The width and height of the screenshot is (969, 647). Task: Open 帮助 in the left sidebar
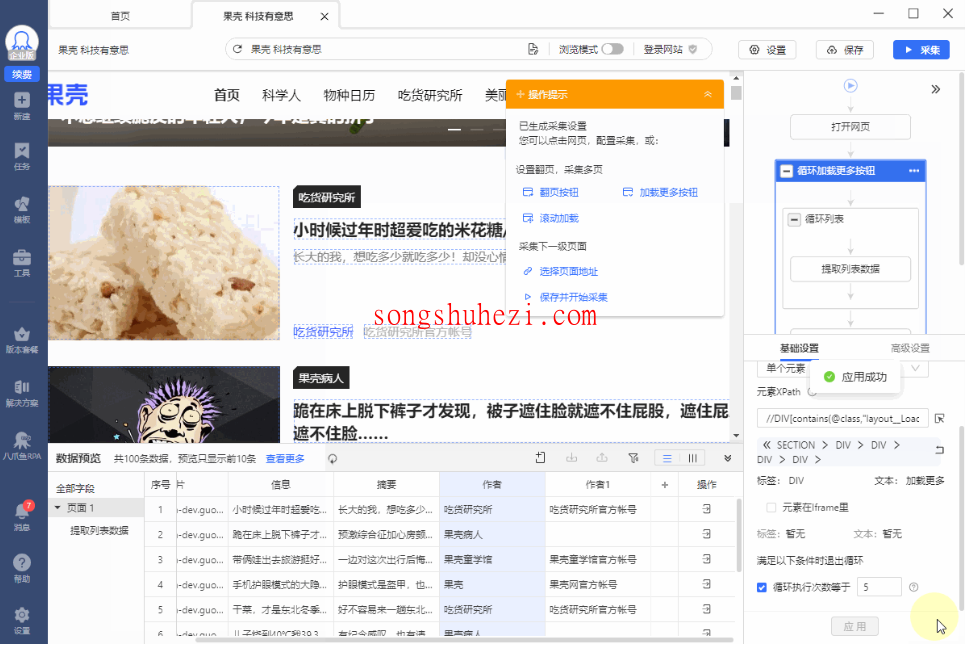(22, 569)
